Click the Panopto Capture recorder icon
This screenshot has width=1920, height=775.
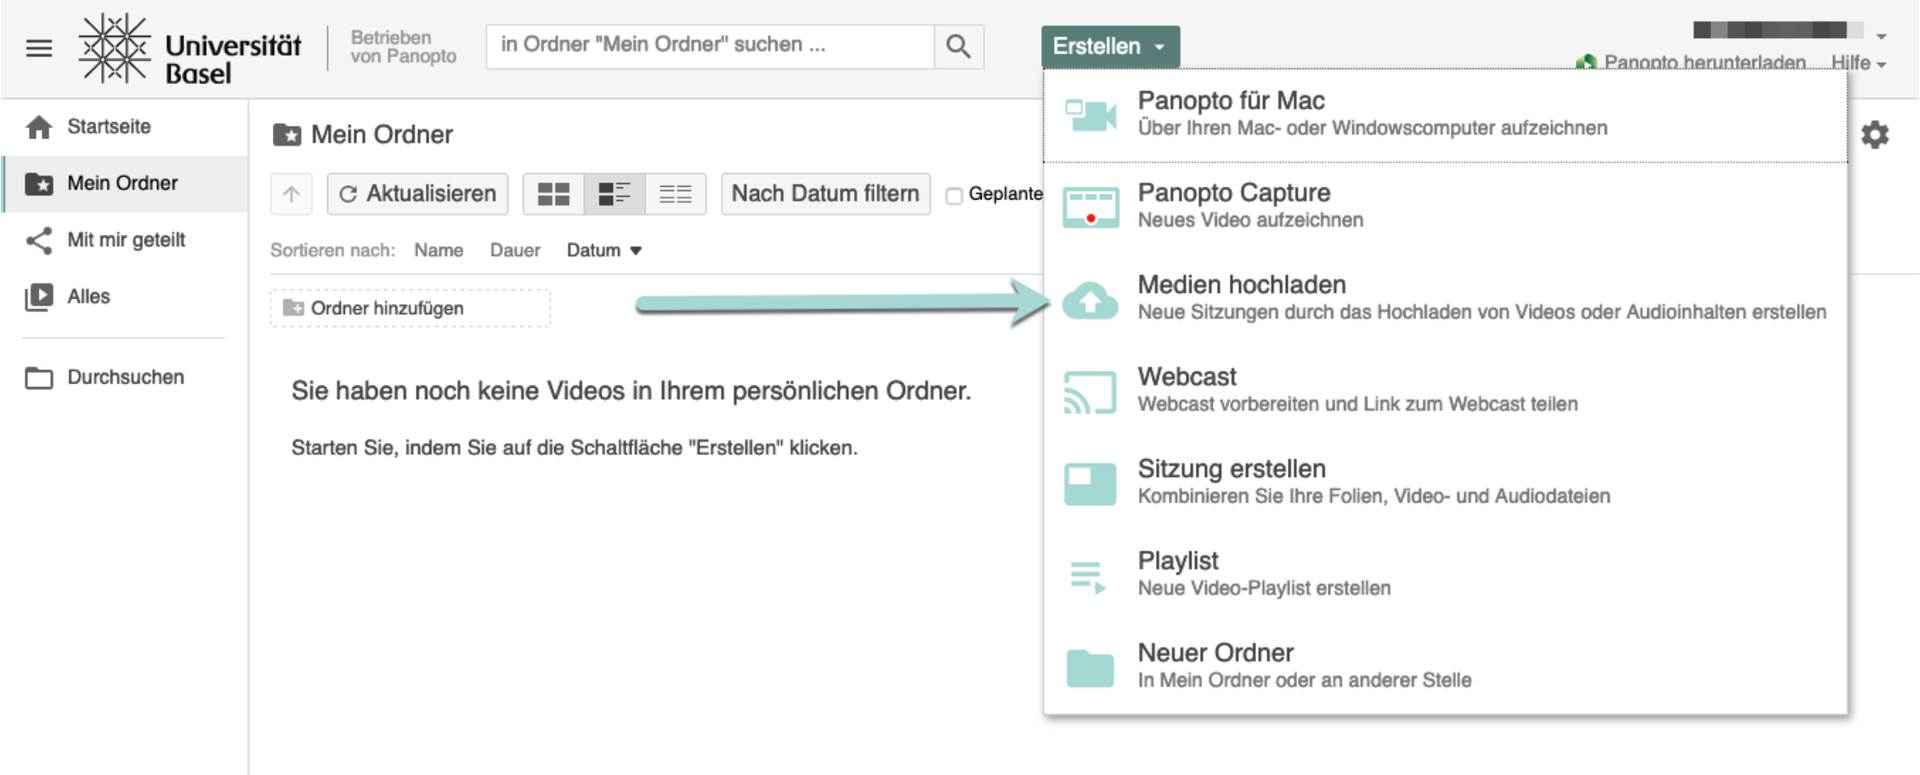[1090, 207]
